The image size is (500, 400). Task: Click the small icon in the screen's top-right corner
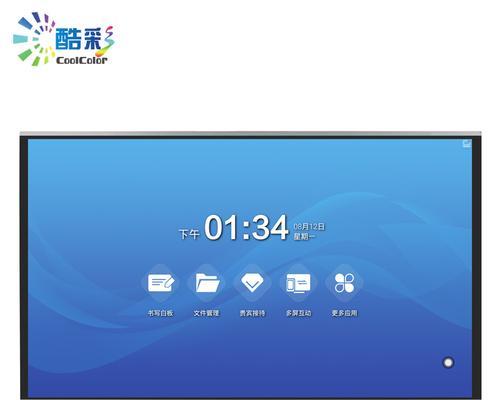pos(467,144)
